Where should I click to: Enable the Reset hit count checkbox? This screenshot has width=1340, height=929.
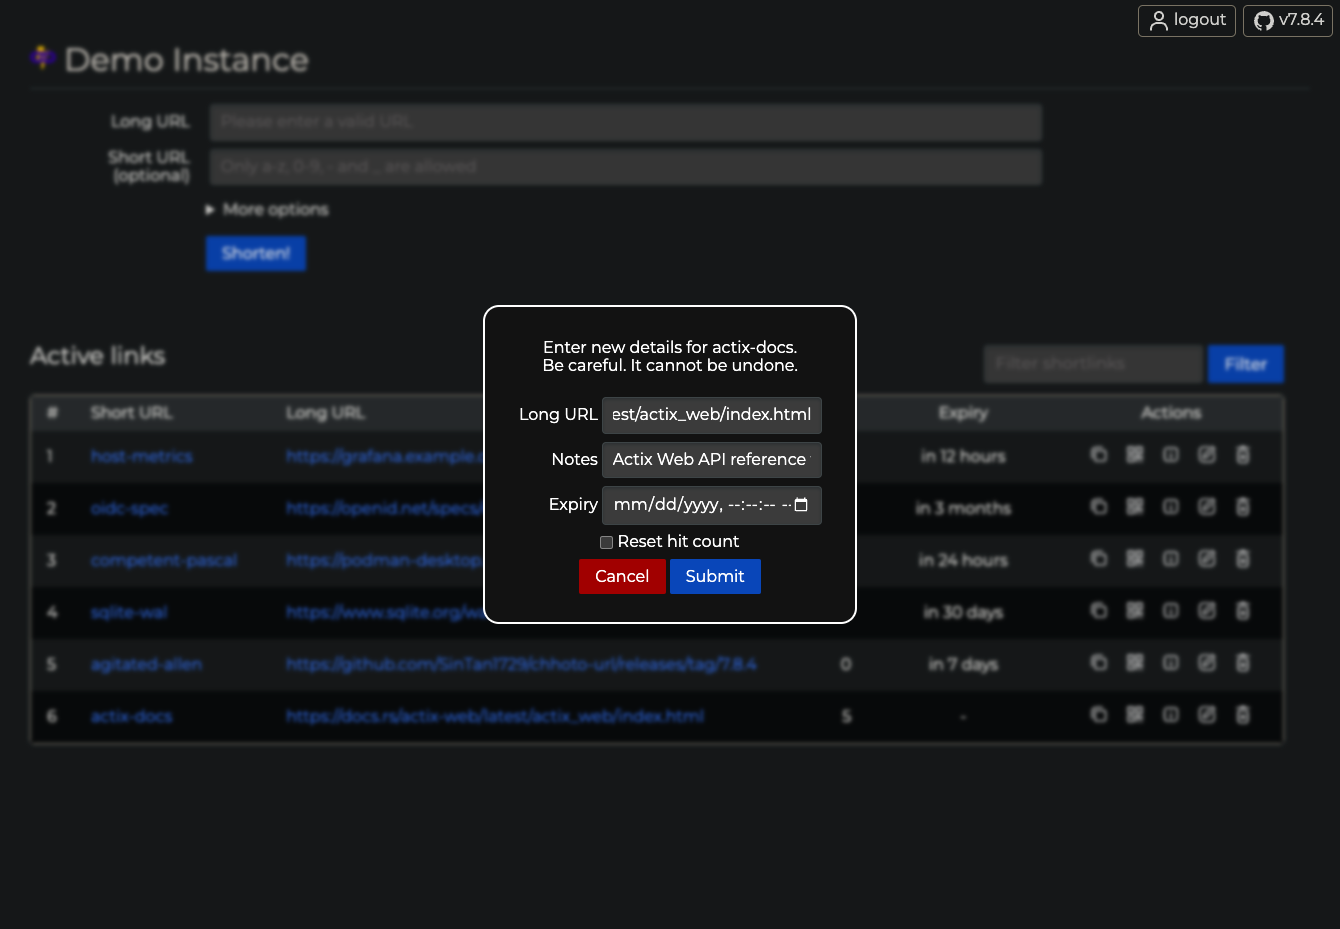click(606, 542)
